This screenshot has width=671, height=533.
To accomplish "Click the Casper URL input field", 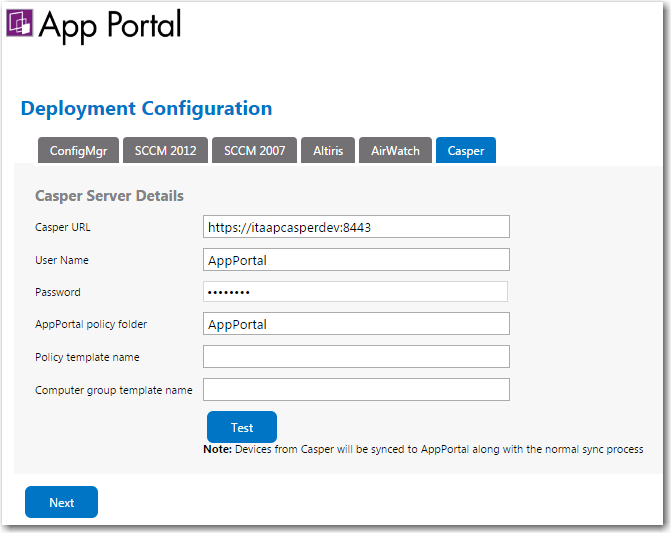I will click(x=356, y=227).
